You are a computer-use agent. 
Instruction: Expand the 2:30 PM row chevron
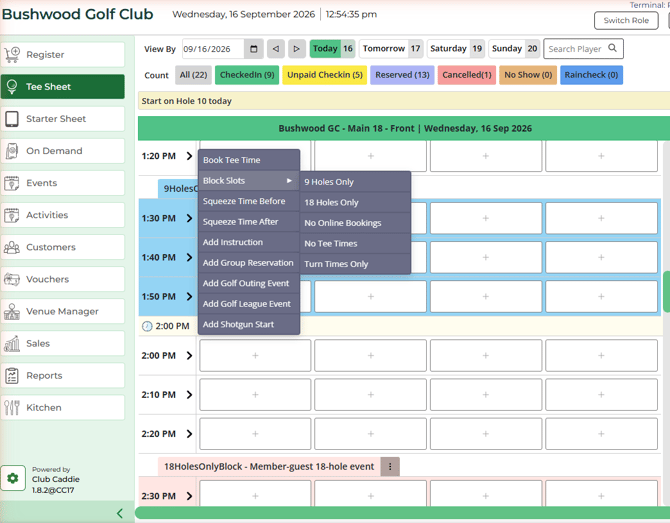coord(189,496)
